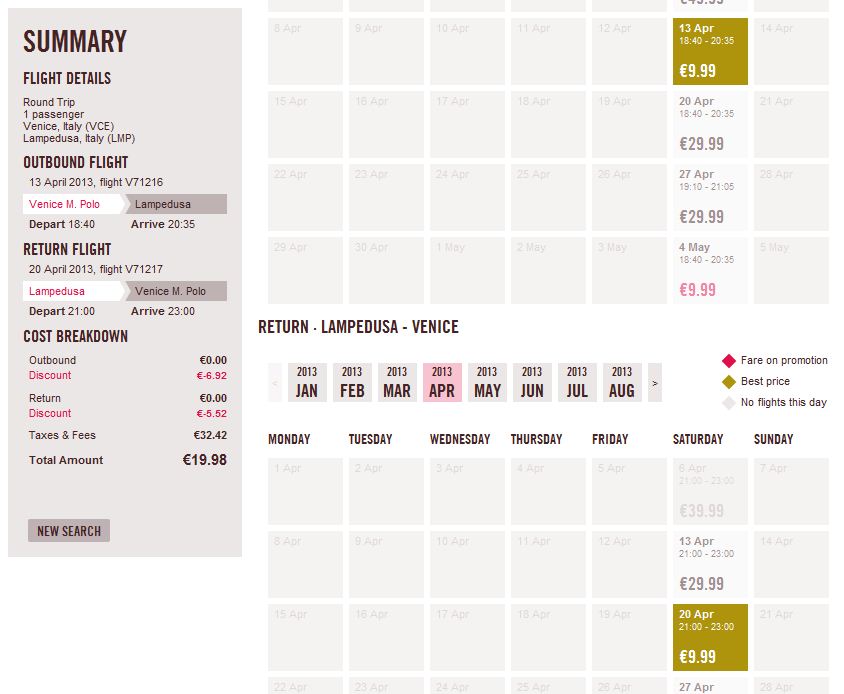This screenshot has width=844, height=694.
Task: Choose return 13 Apr flight at €29.99
Action: click(710, 565)
